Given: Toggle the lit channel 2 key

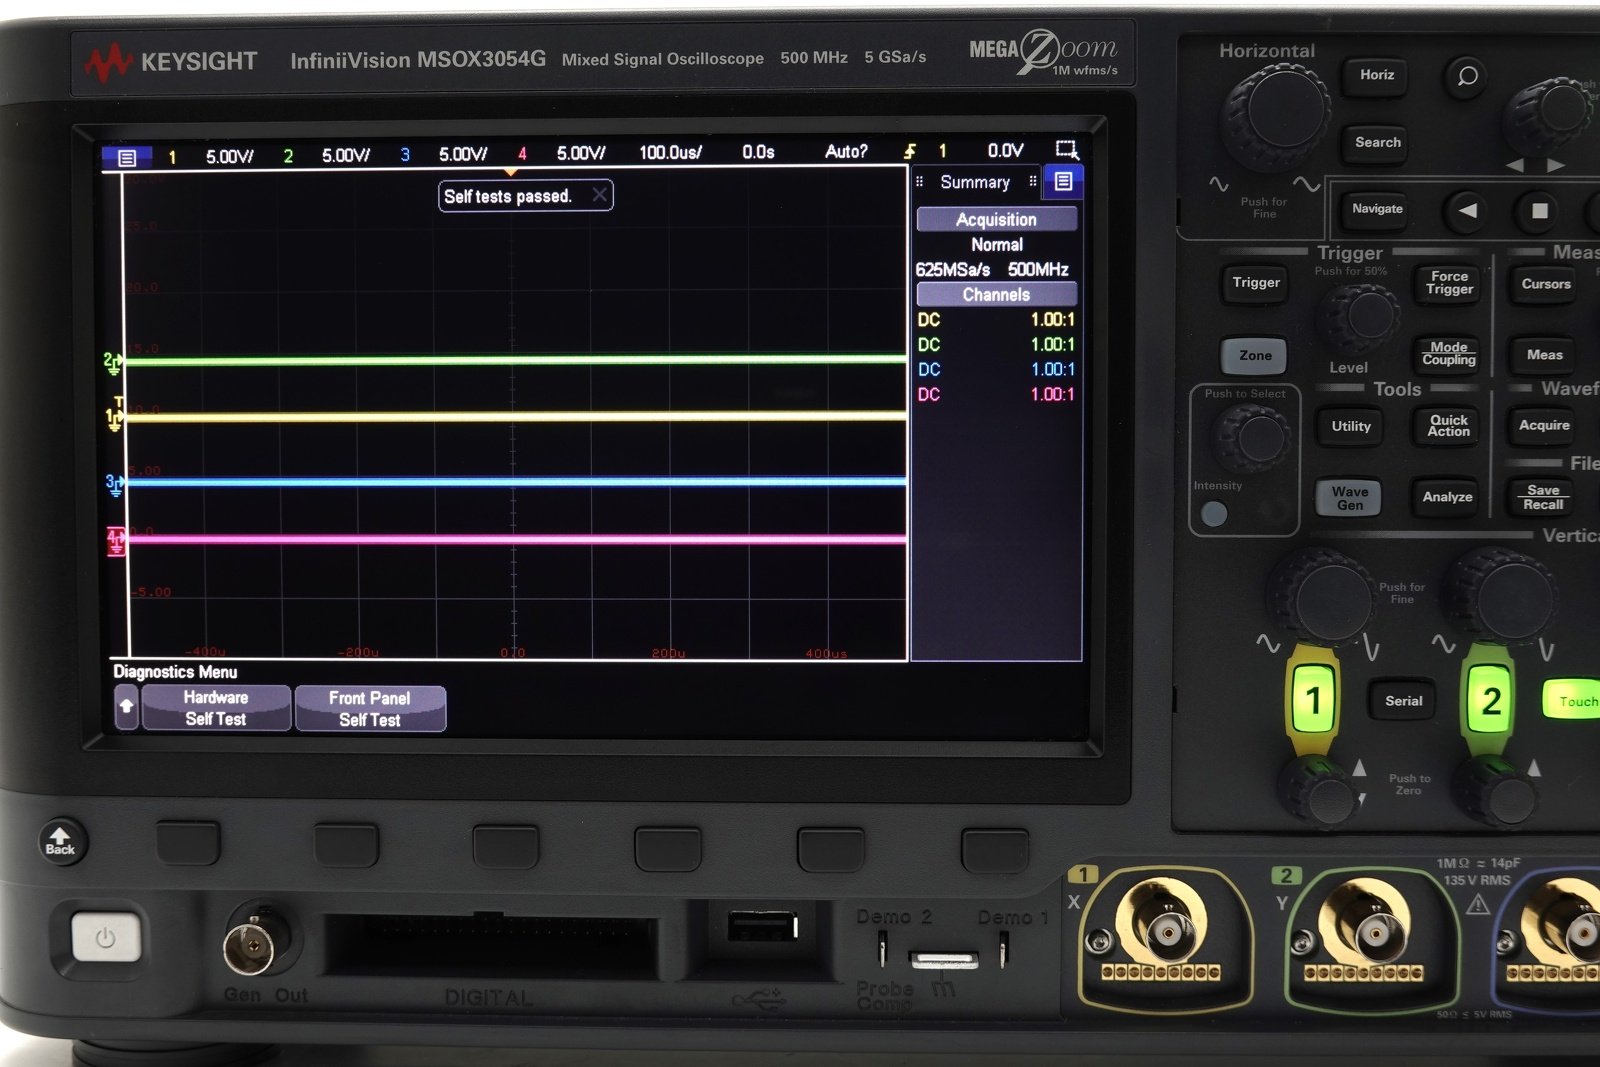Looking at the screenshot, I should (x=1490, y=700).
